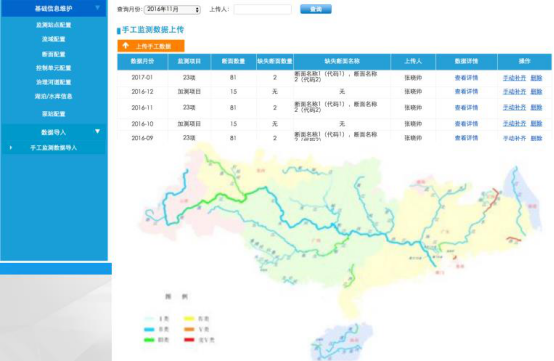The image size is (554, 361).
Task: Click the 数据月份 column header
Action: [x=142, y=61]
